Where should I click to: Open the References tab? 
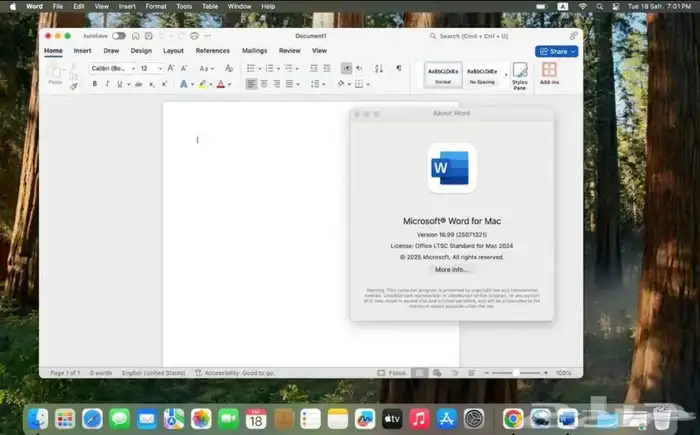tap(212, 50)
